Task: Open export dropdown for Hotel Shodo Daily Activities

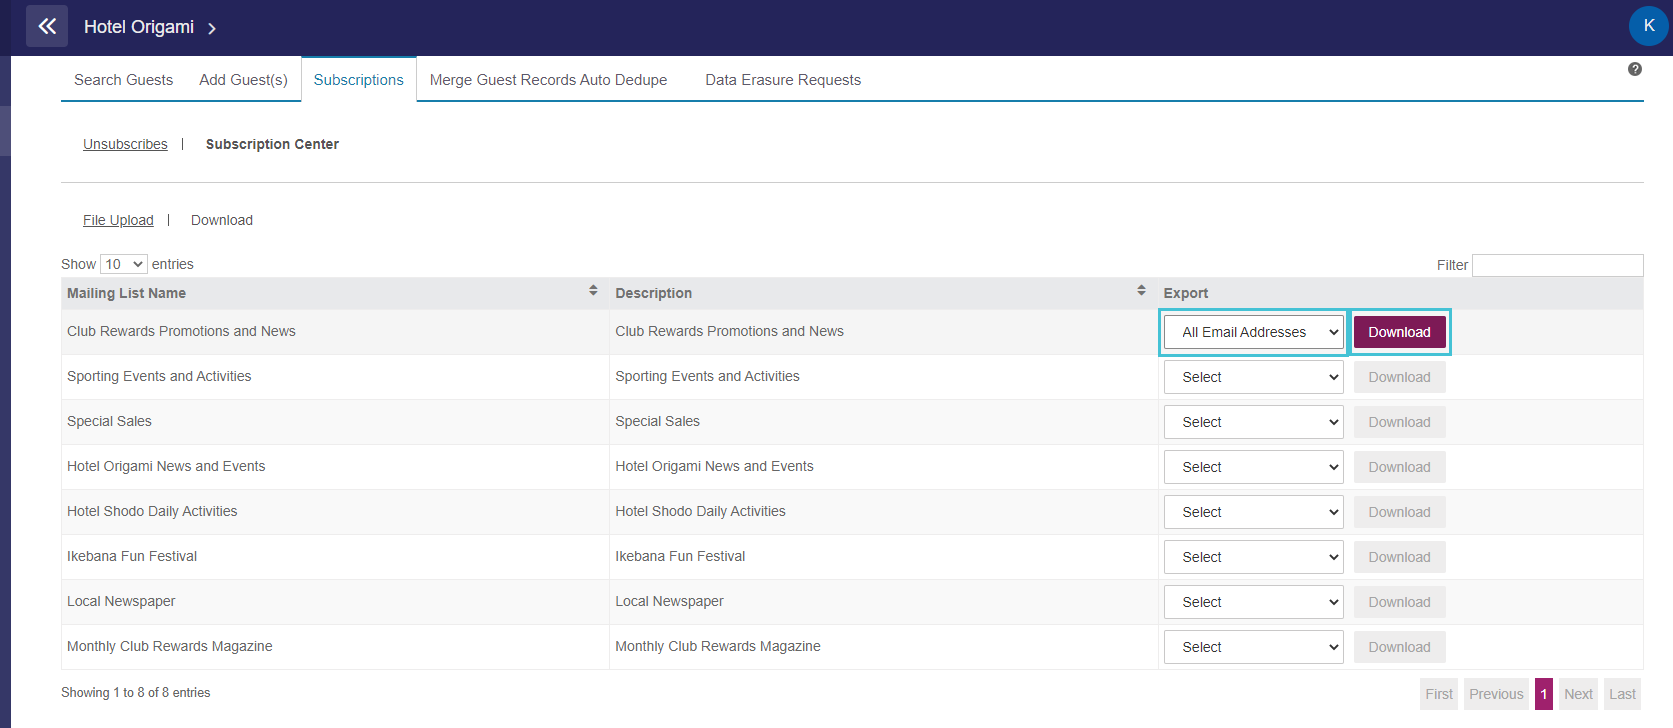Action: [x=1254, y=512]
